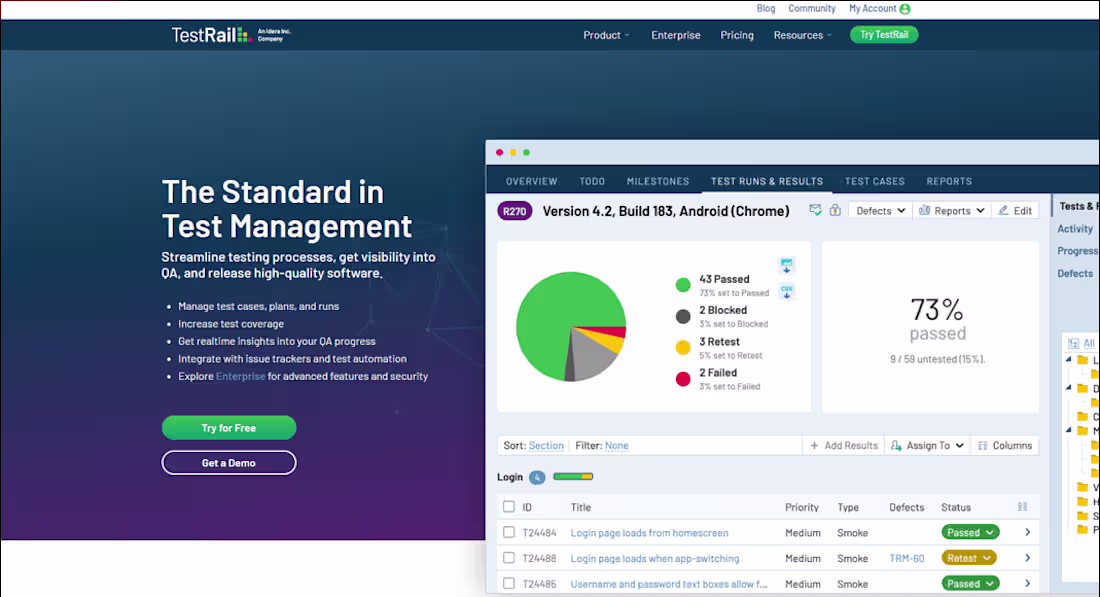Screen dimensions: 1100x597
Task: Open the Defects dropdown
Action: [x=879, y=210]
